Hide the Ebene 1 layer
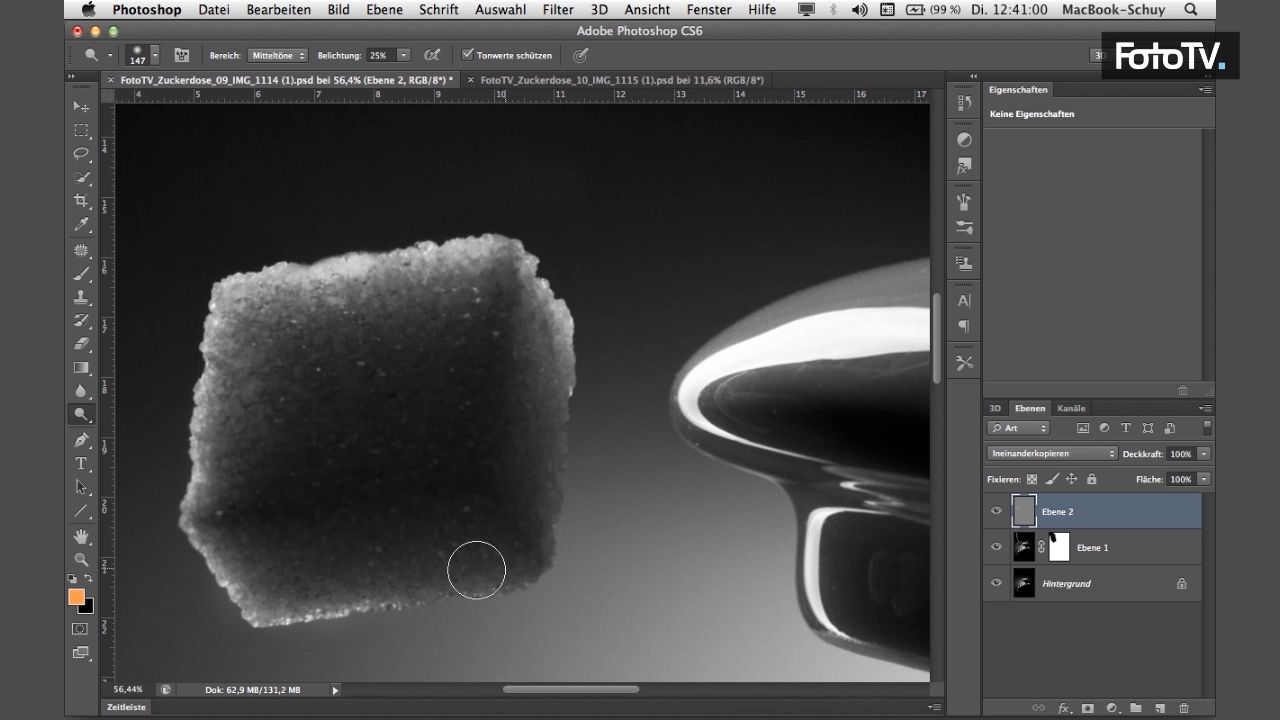1280x720 pixels. pos(996,547)
